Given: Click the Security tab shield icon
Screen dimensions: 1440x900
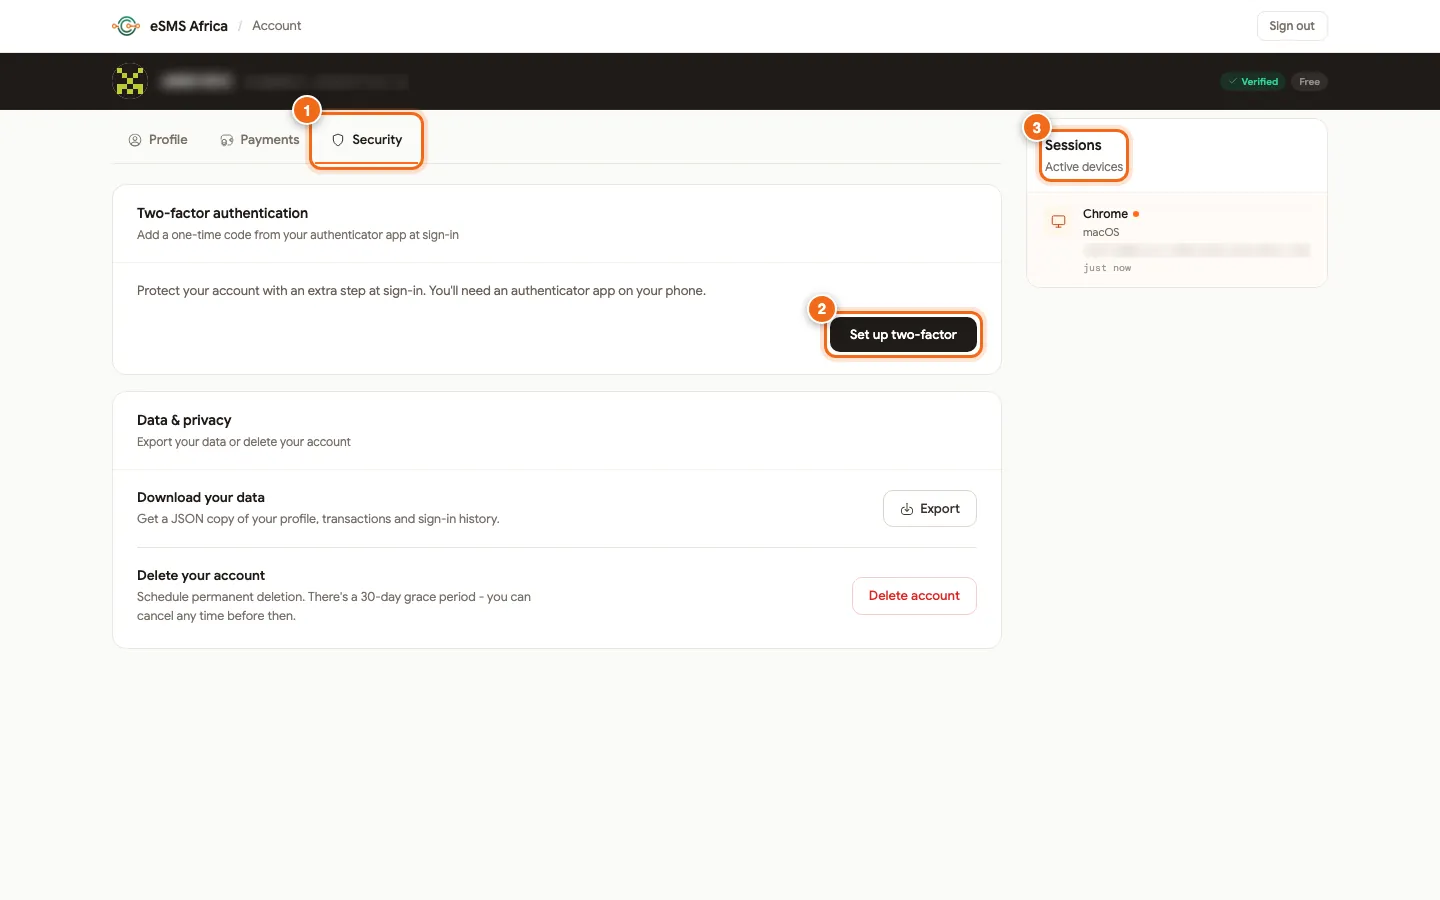Looking at the screenshot, I should (338, 140).
